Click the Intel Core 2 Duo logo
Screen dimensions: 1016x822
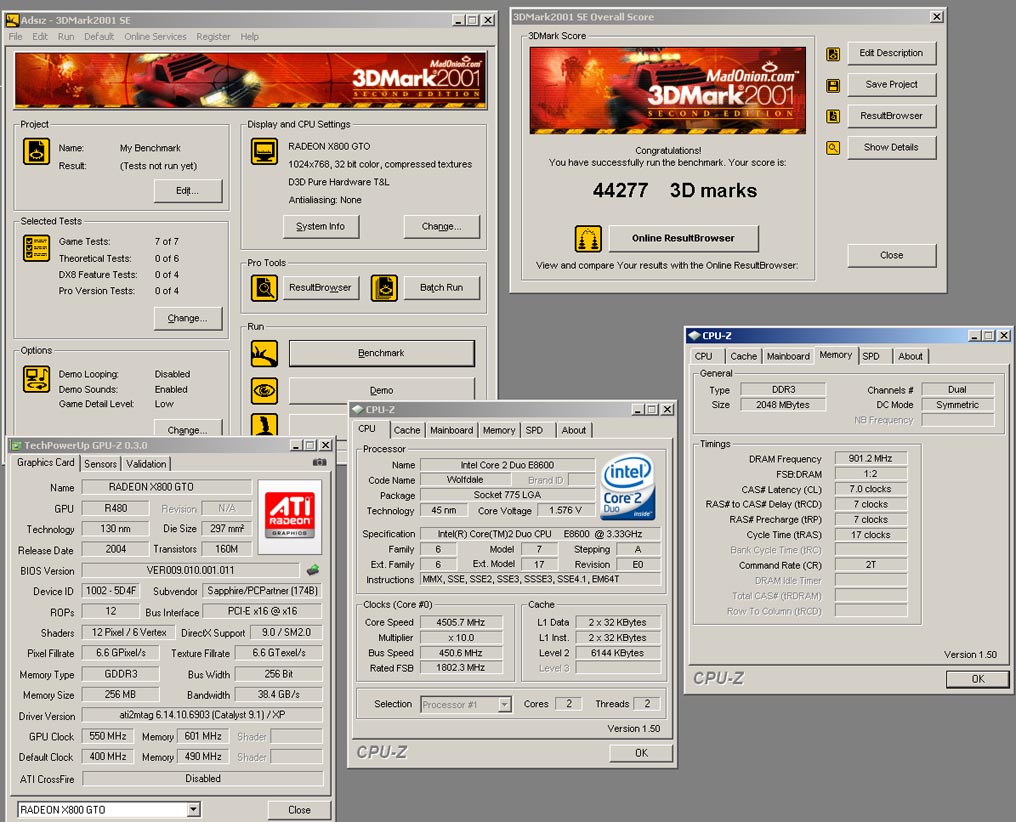point(627,487)
